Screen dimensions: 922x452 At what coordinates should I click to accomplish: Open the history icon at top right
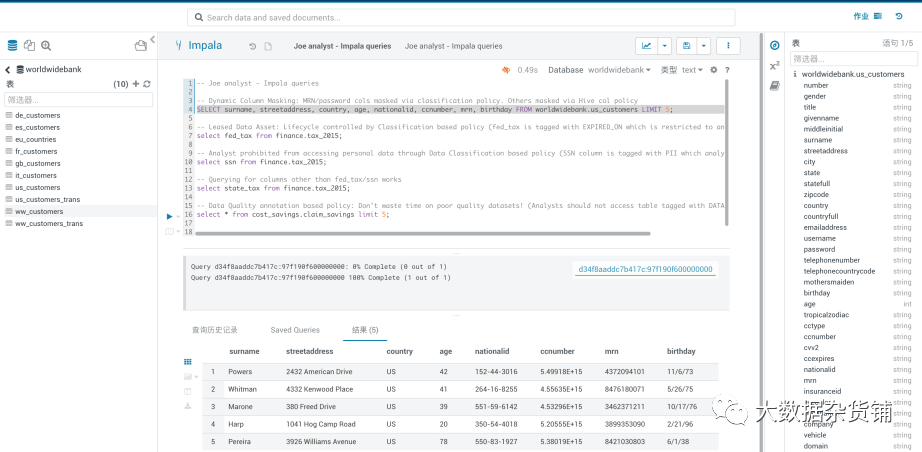coord(899,16)
